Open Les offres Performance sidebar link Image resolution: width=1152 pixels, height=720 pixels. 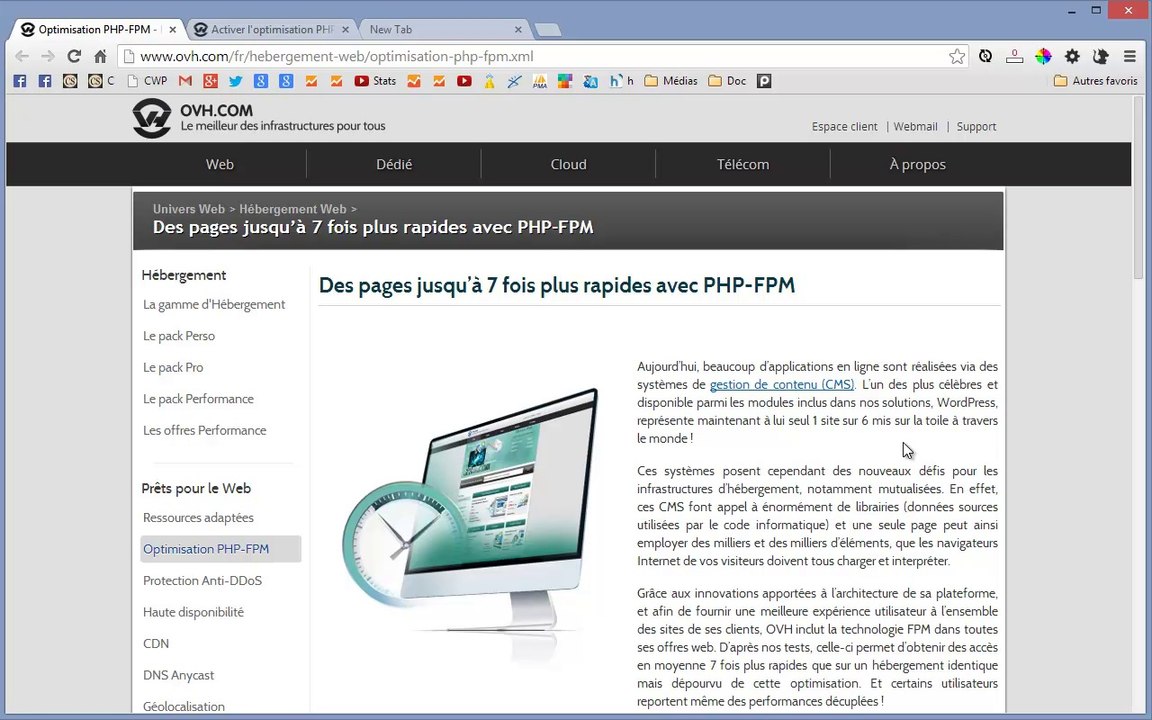click(x=204, y=431)
